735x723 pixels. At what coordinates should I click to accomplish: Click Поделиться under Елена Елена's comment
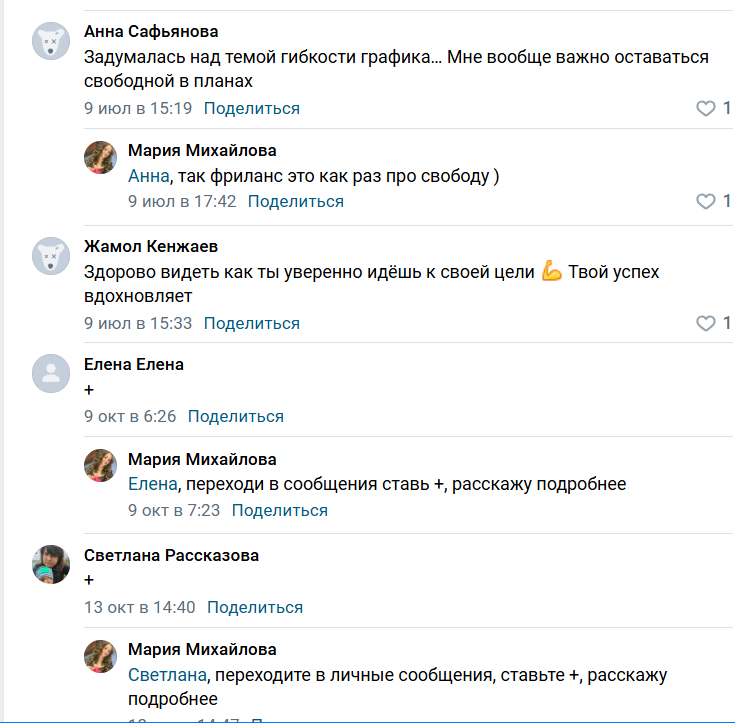click(236, 416)
